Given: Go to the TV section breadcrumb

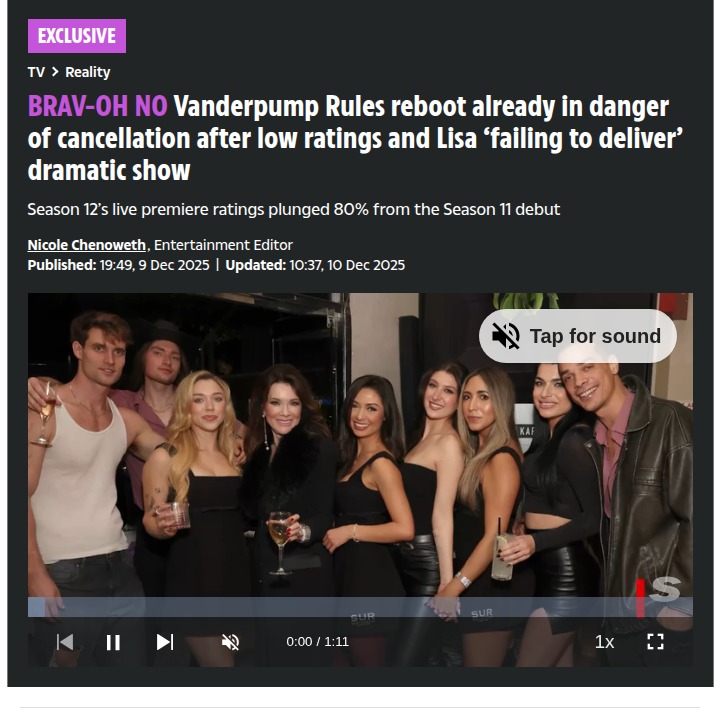Looking at the screenshot, I should pyautogui.click(x=36, y=72).
